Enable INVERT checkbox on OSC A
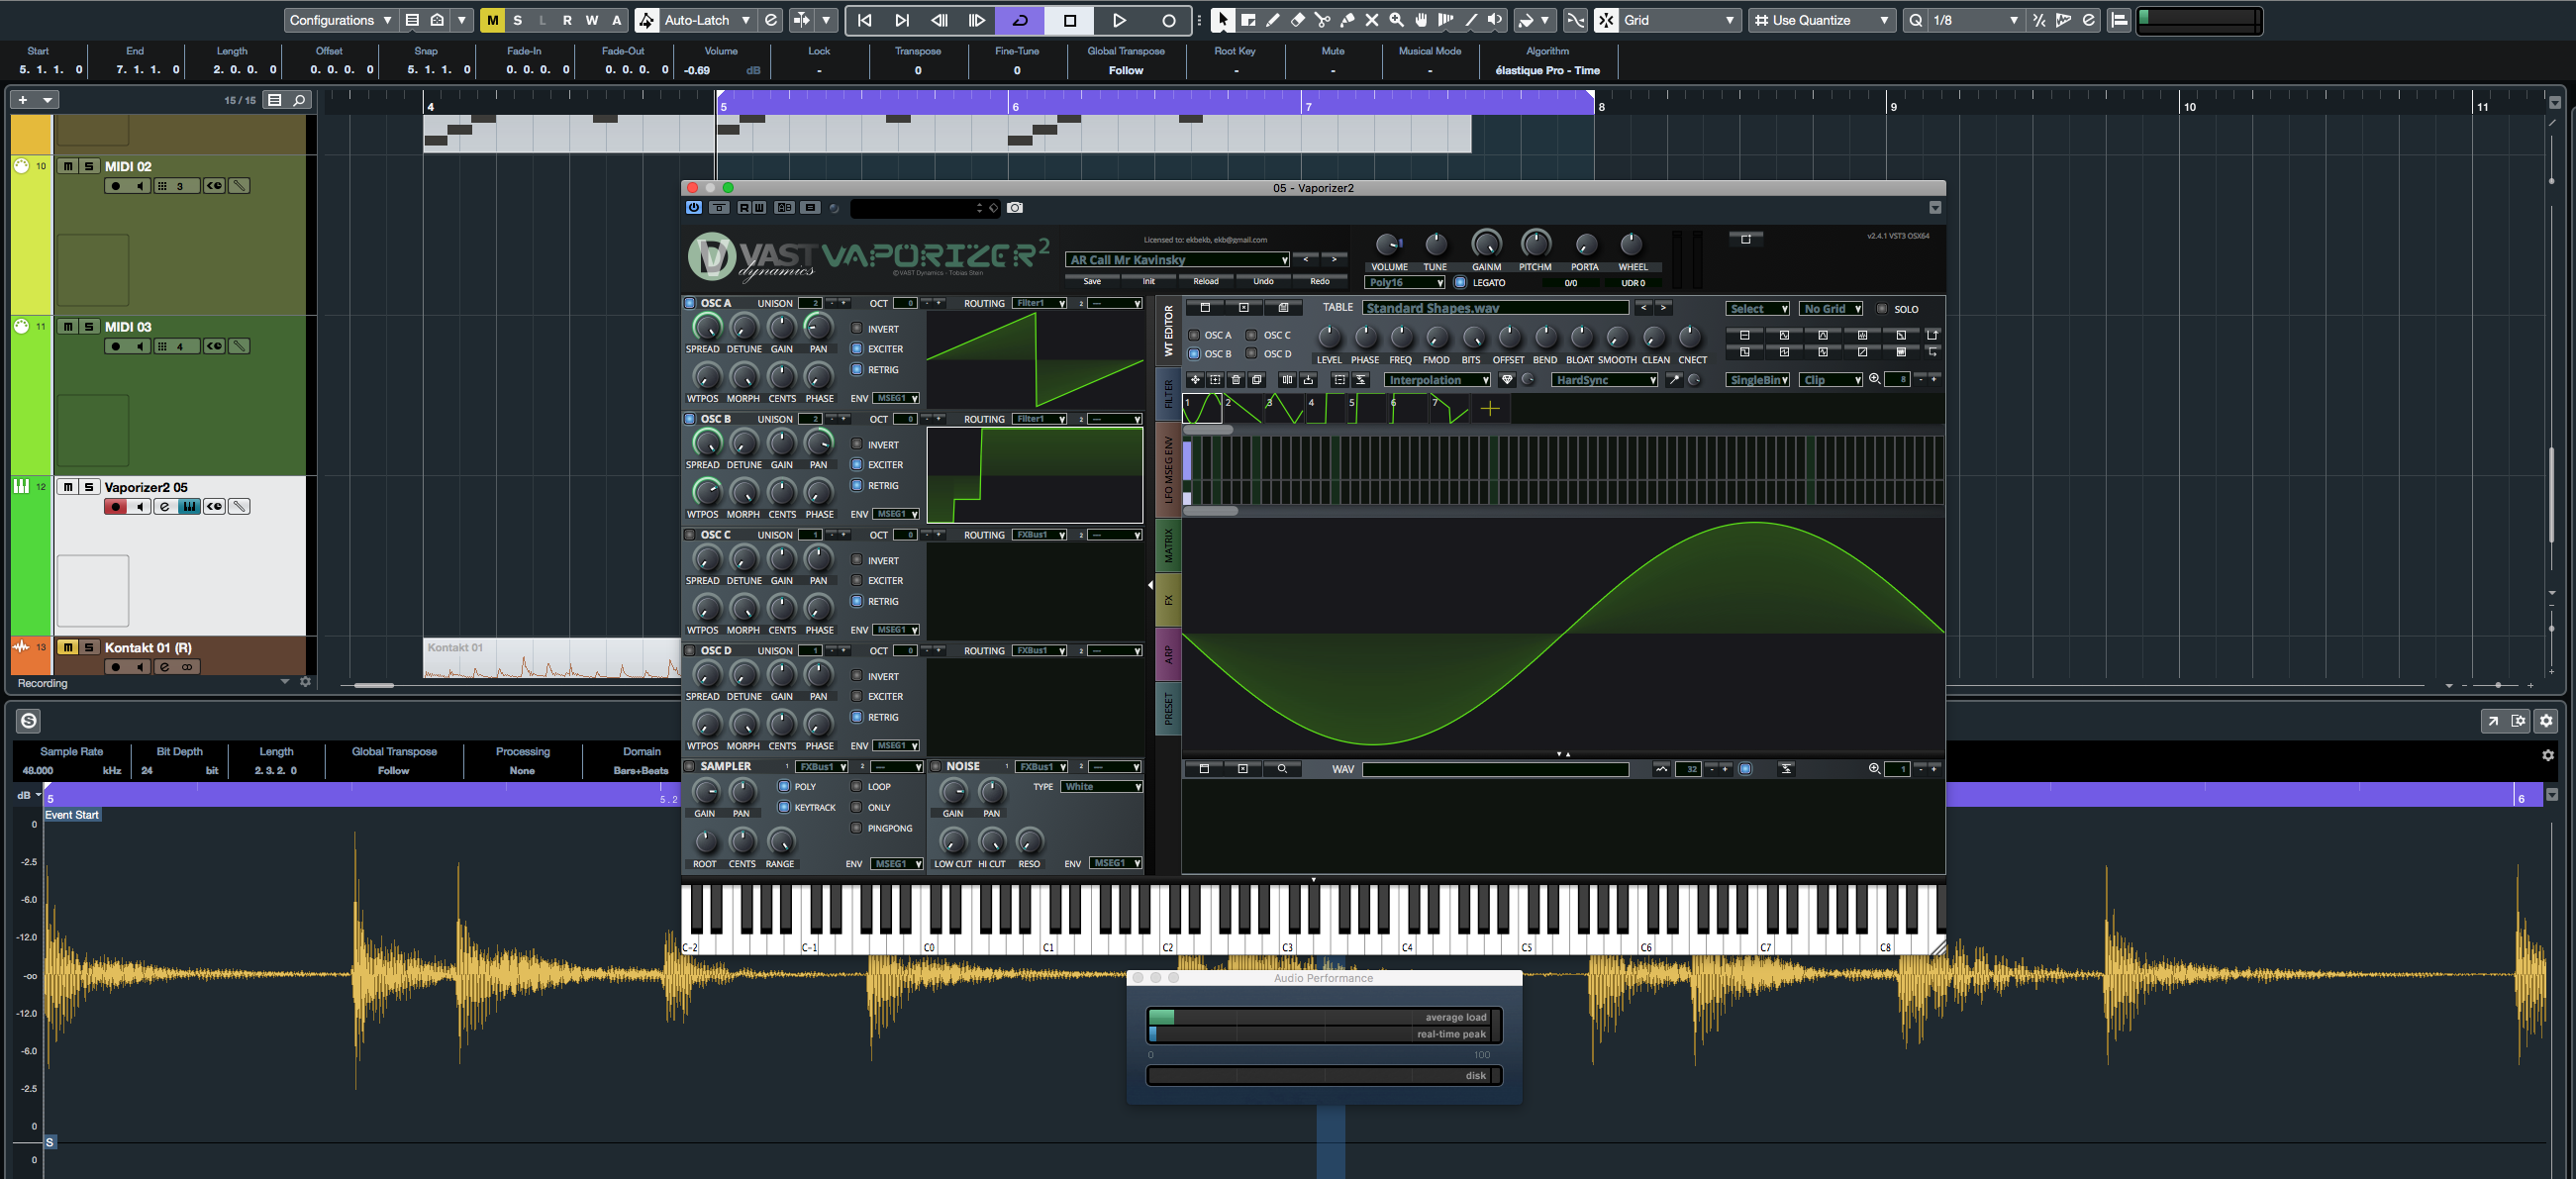The height and width of the screenshot is (1179, 2576). click(857, 328)
